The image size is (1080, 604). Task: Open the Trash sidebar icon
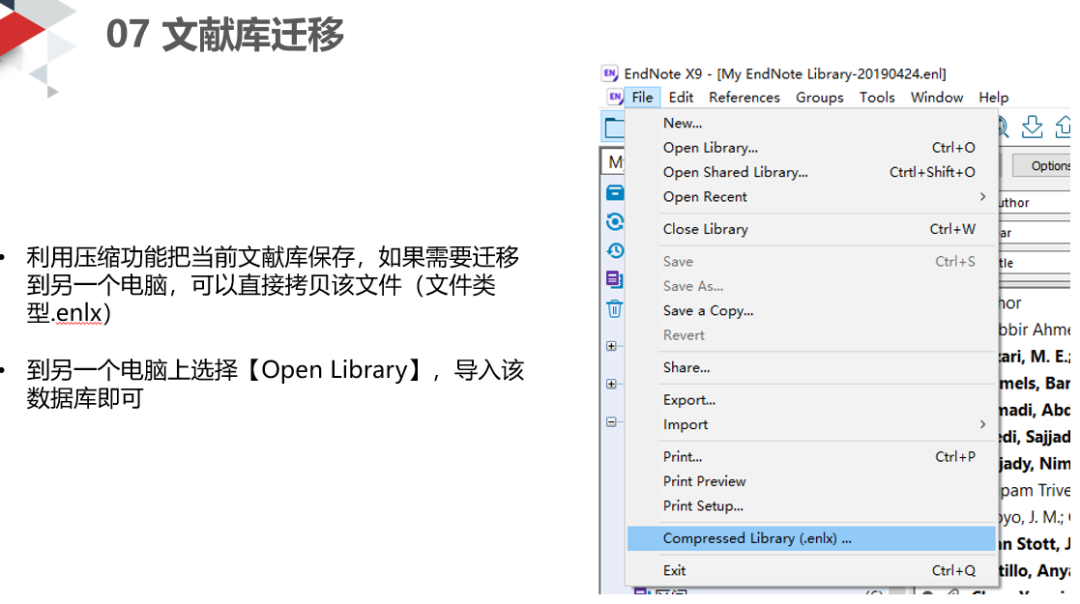point(614,309)
